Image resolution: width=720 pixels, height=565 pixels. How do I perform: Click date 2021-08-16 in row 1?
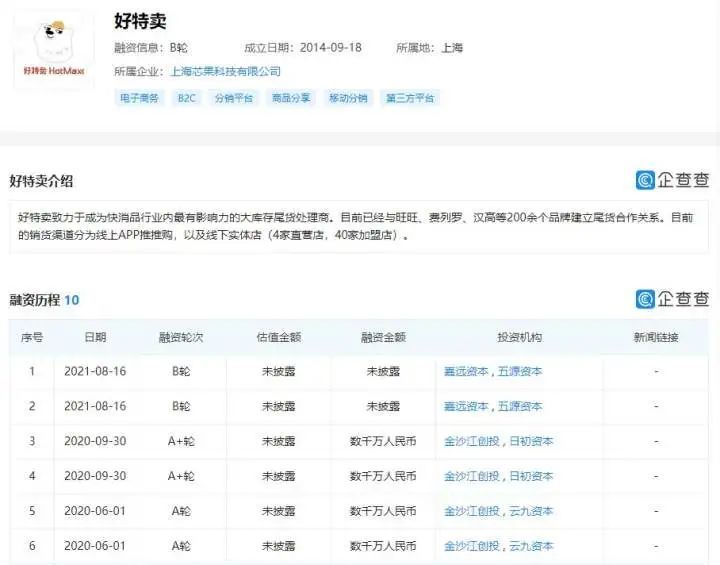[95, 371]
